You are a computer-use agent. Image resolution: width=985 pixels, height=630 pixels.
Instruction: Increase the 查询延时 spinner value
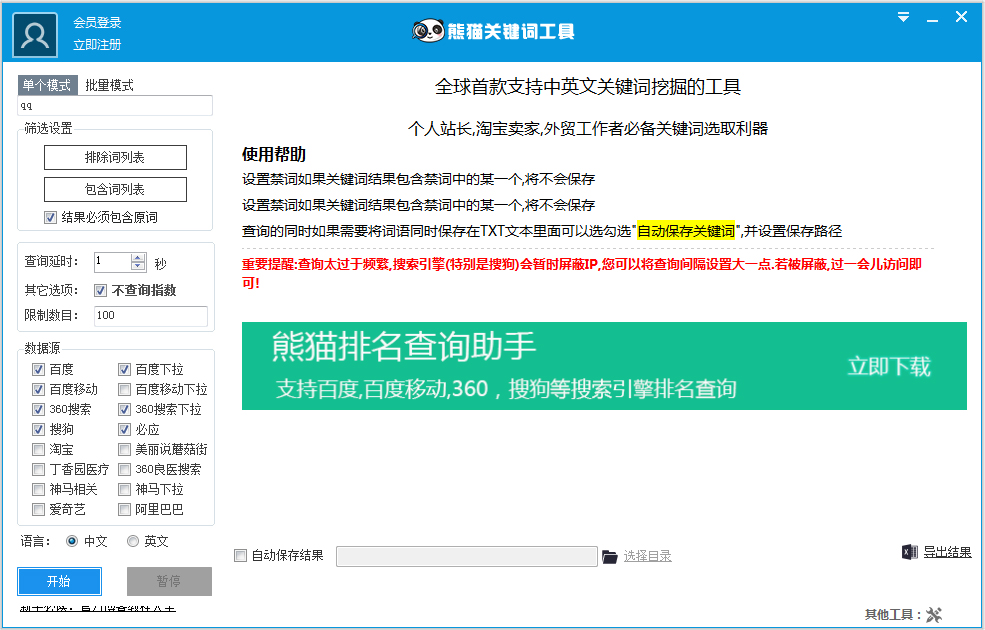pos(138,257)
